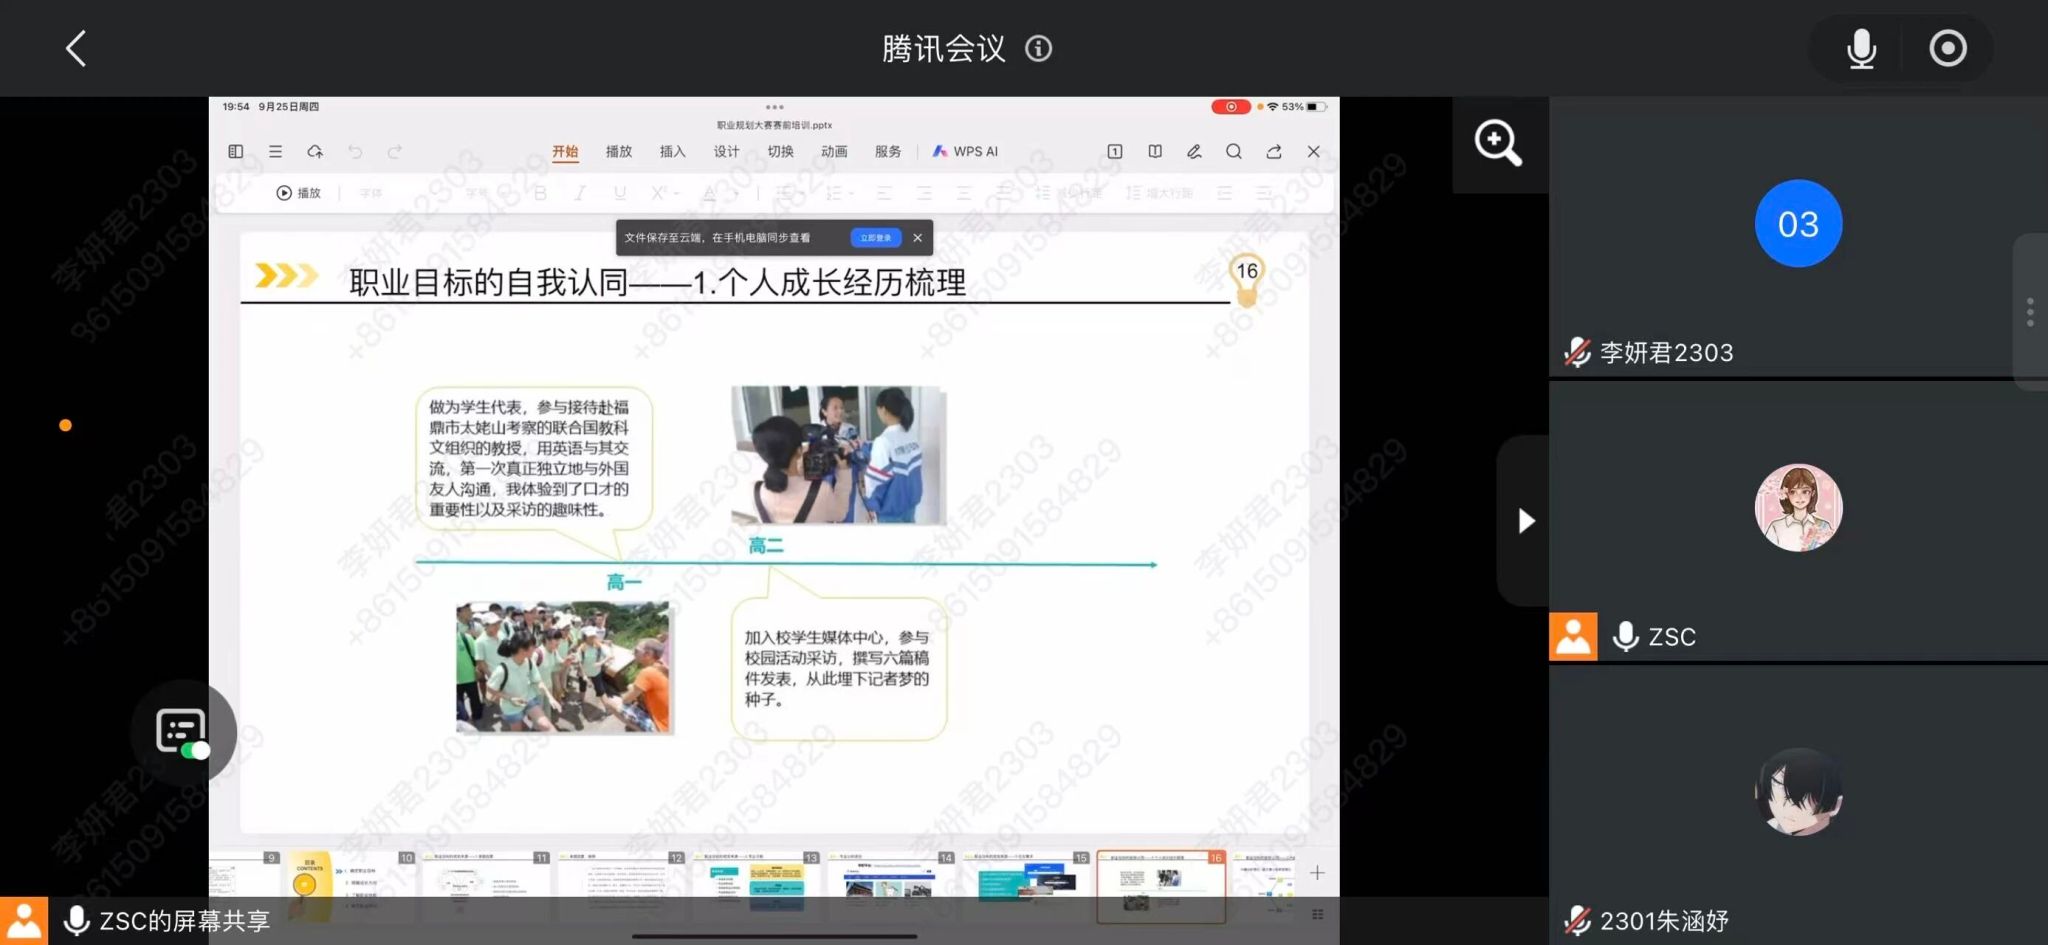
Task: Tap the circular record icon at top right
Action: (x=1947, y=48)
